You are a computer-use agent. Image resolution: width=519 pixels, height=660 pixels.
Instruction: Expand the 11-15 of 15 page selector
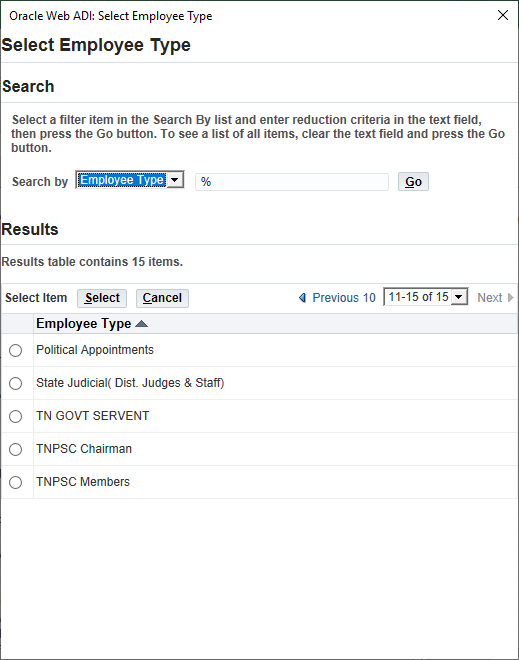click(426, 297)
